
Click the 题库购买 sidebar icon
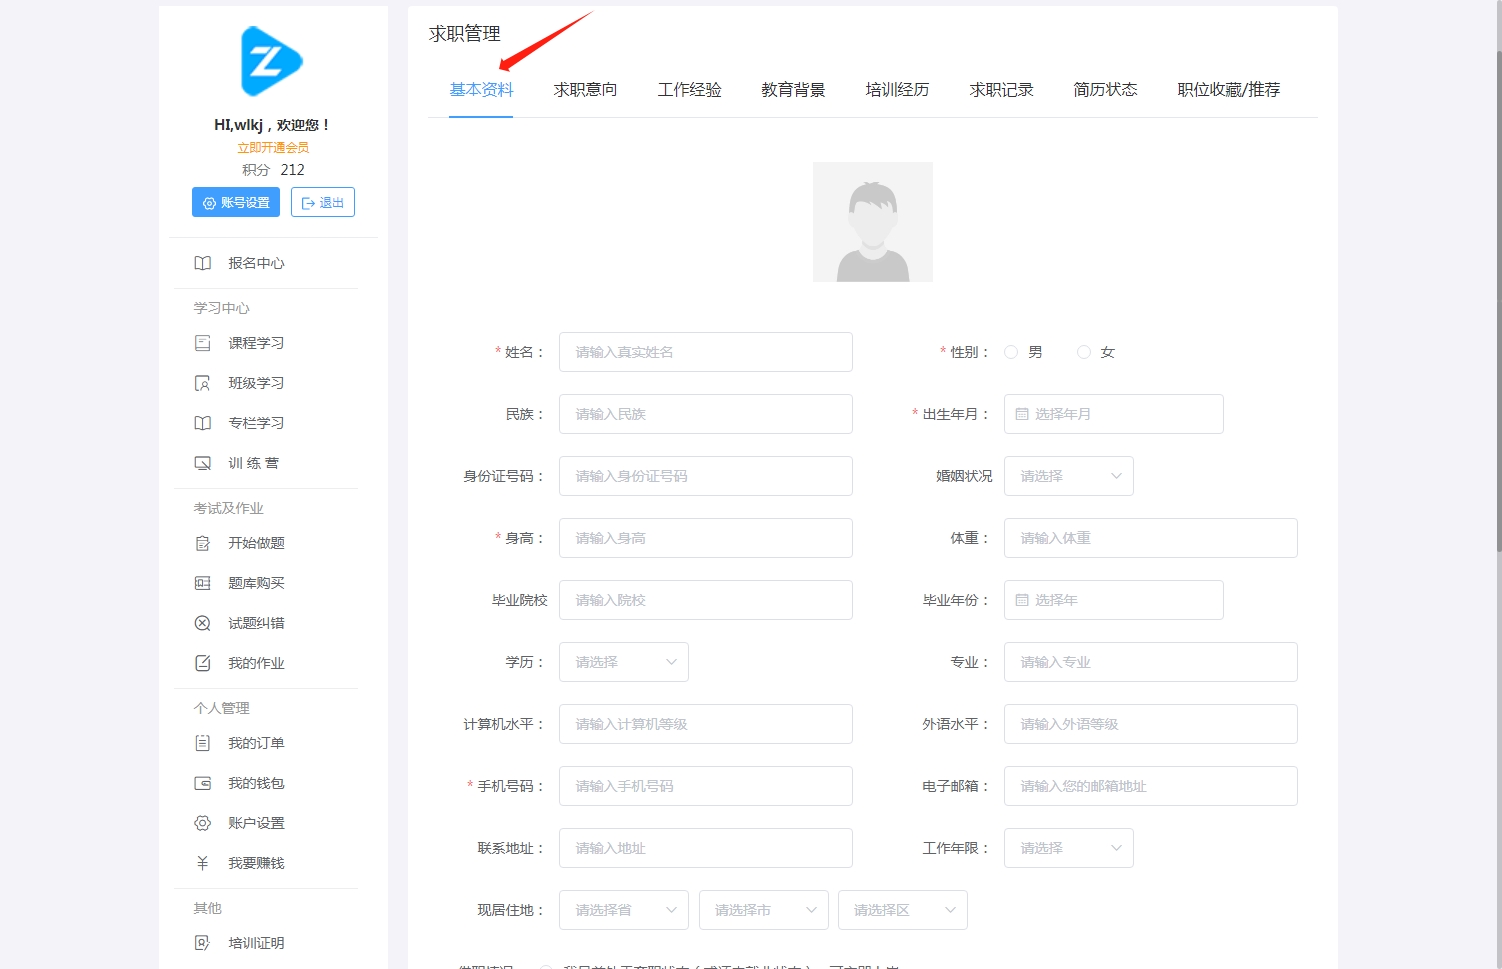pyautogui.click(x=203, y=583)
